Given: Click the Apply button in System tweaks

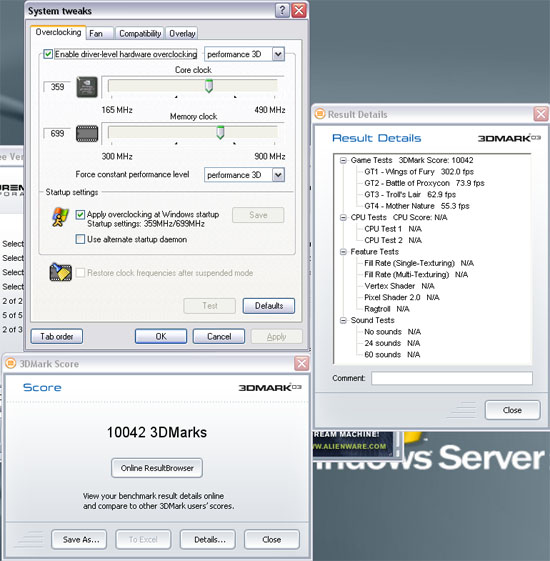Looking at the screenshot, I should 276,336.
